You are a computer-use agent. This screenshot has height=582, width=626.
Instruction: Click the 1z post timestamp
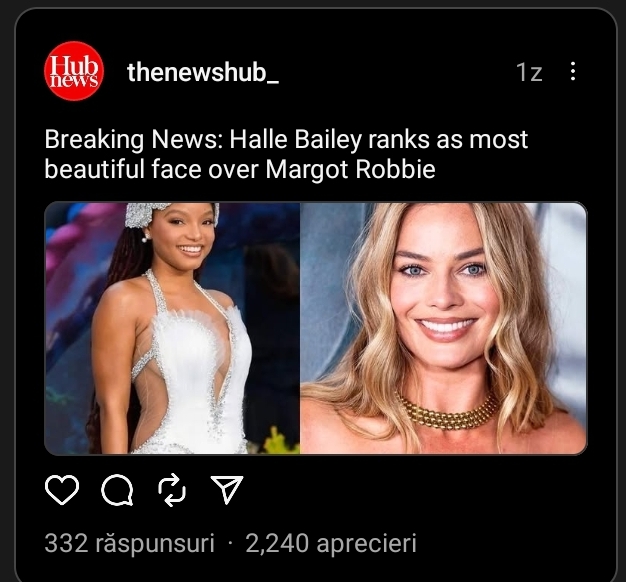click(529, 72)
